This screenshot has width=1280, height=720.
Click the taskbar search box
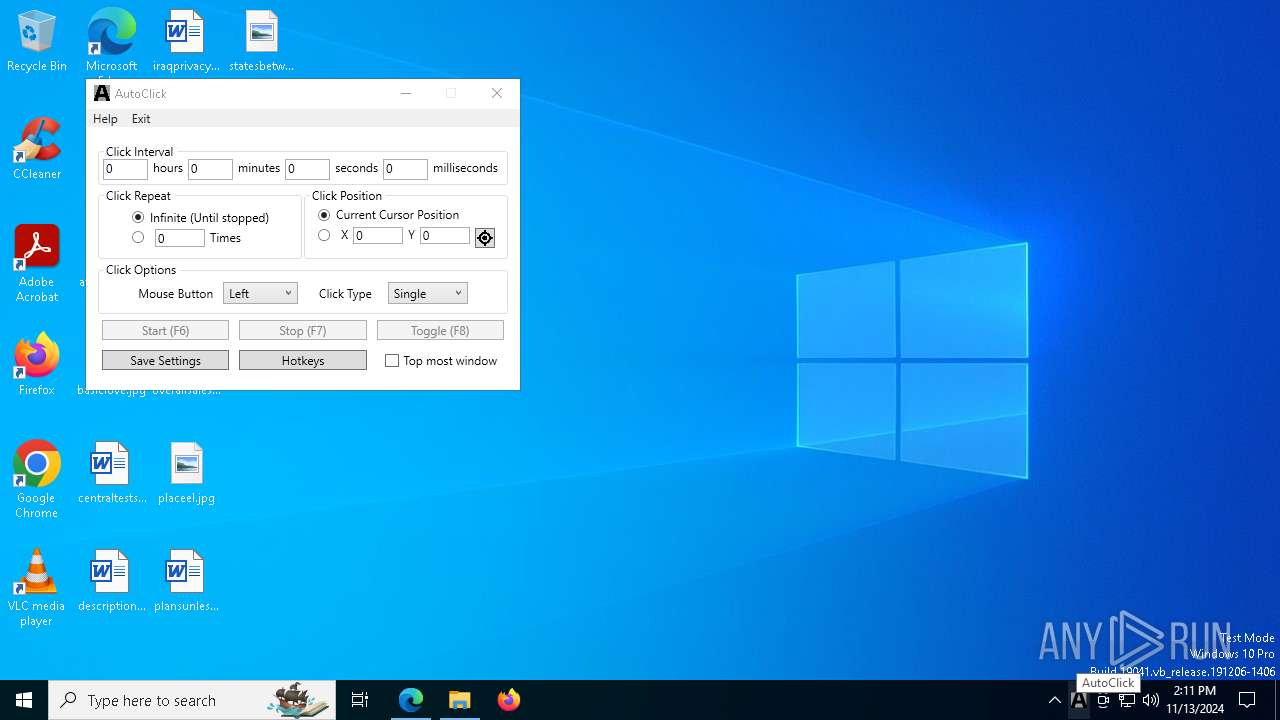point(192,700)
